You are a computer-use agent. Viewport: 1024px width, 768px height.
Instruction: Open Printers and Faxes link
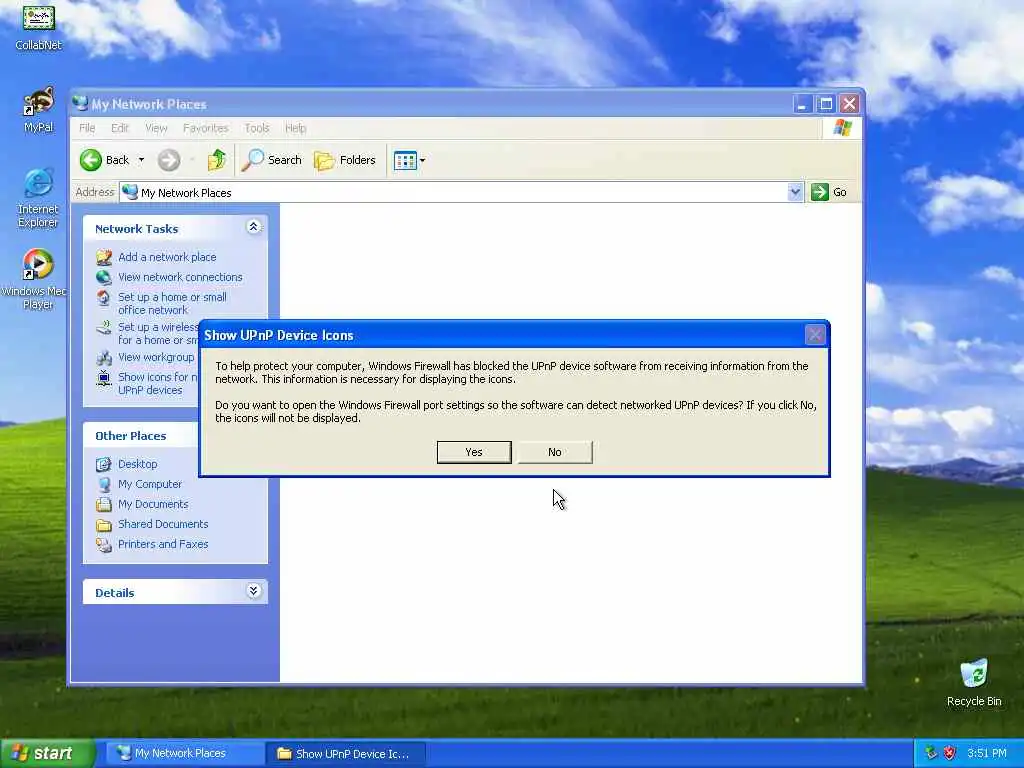[163, 544]
